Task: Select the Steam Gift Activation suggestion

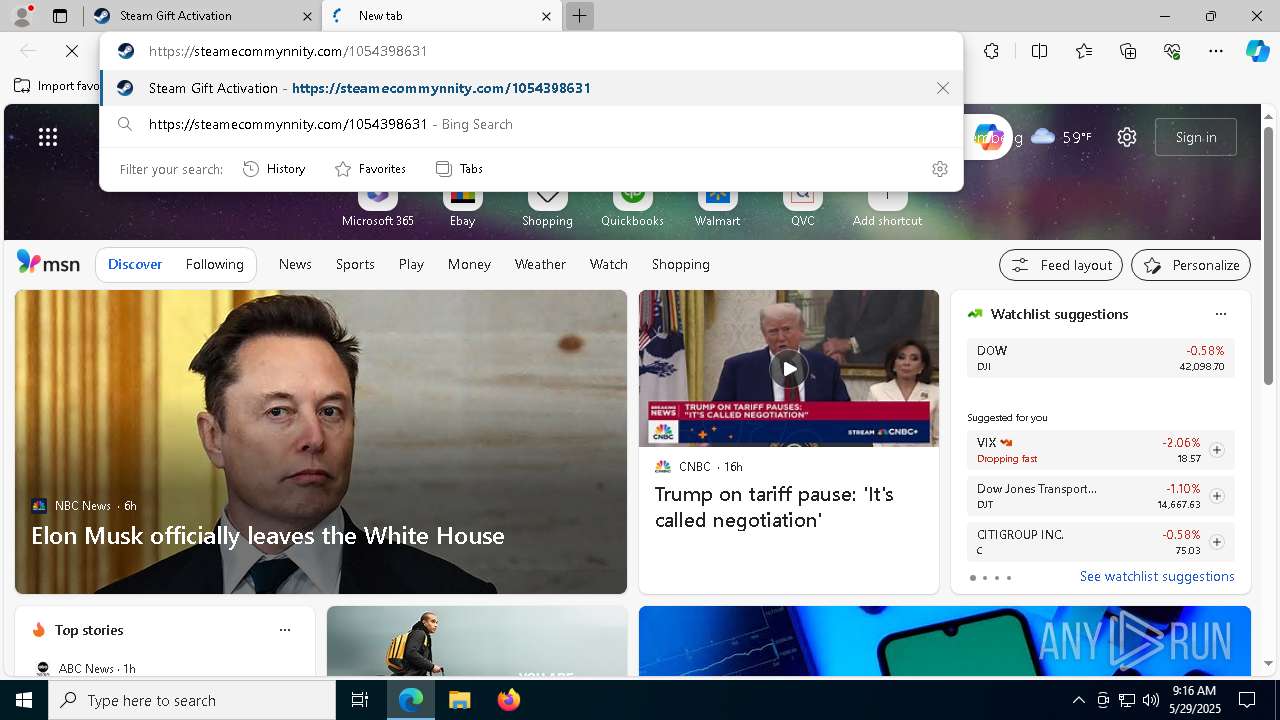Action: (x=531, y=88)
